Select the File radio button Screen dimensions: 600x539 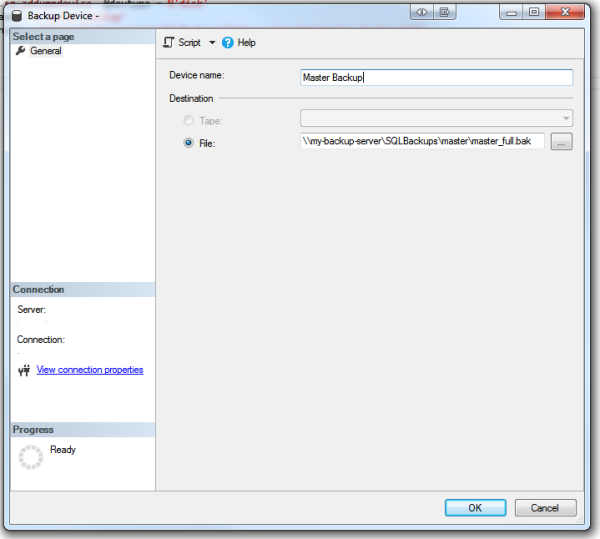[189, 143]
